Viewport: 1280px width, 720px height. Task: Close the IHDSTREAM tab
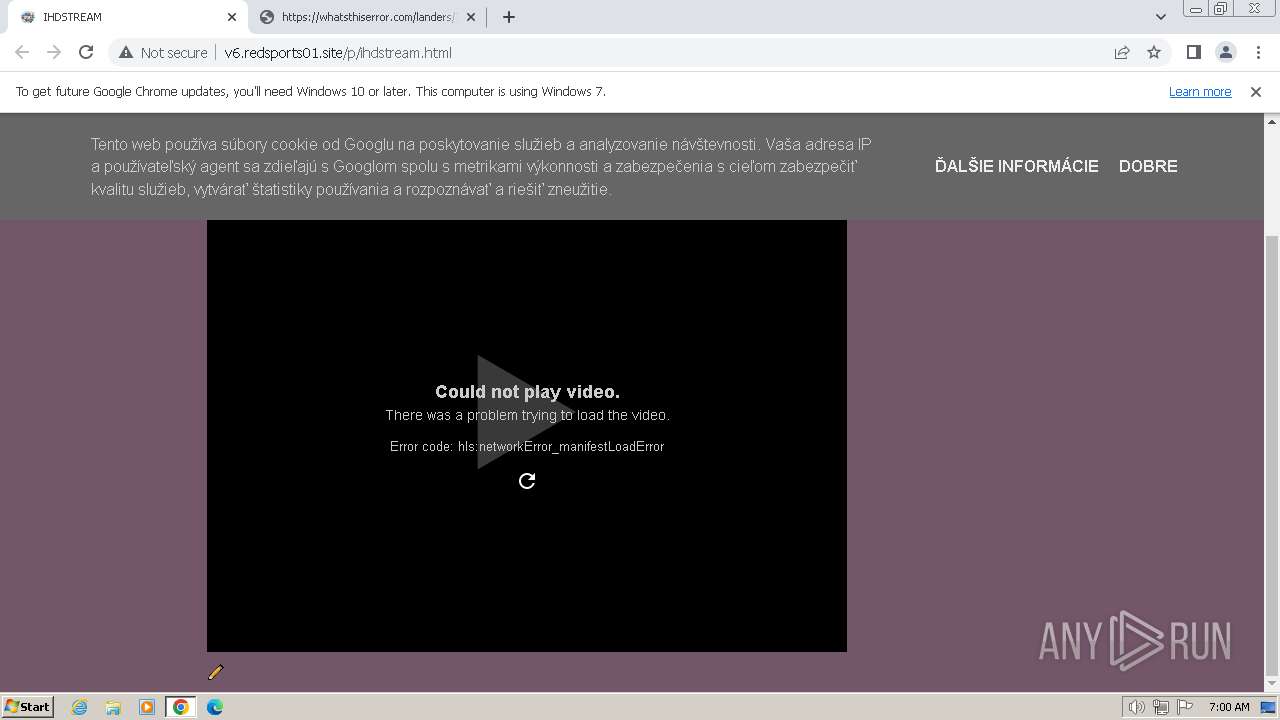click(x=232, y=17)
